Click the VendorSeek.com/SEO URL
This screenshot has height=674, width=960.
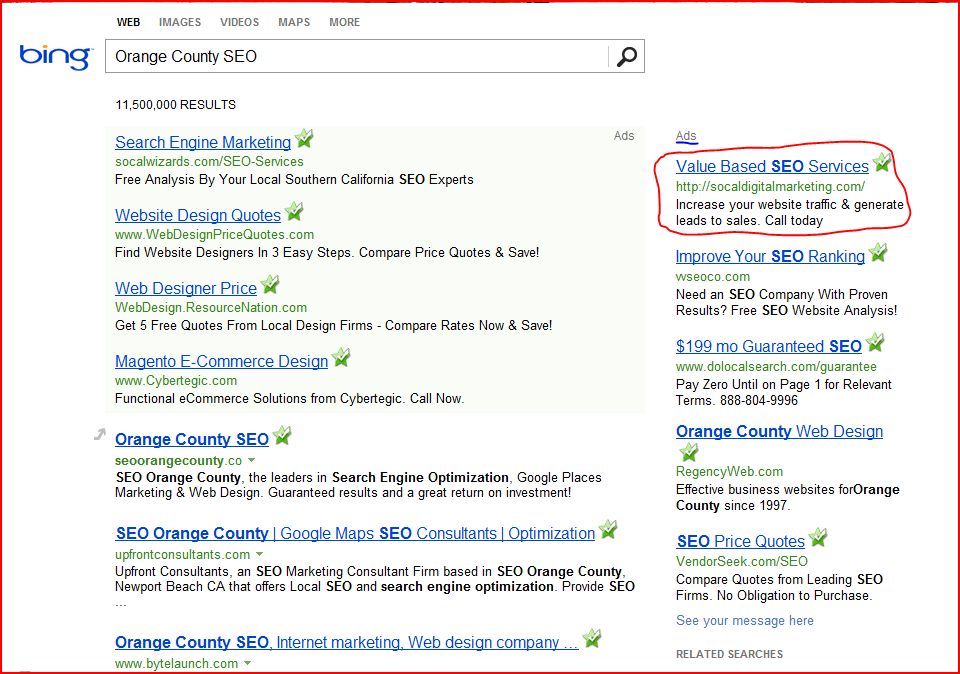741,561
